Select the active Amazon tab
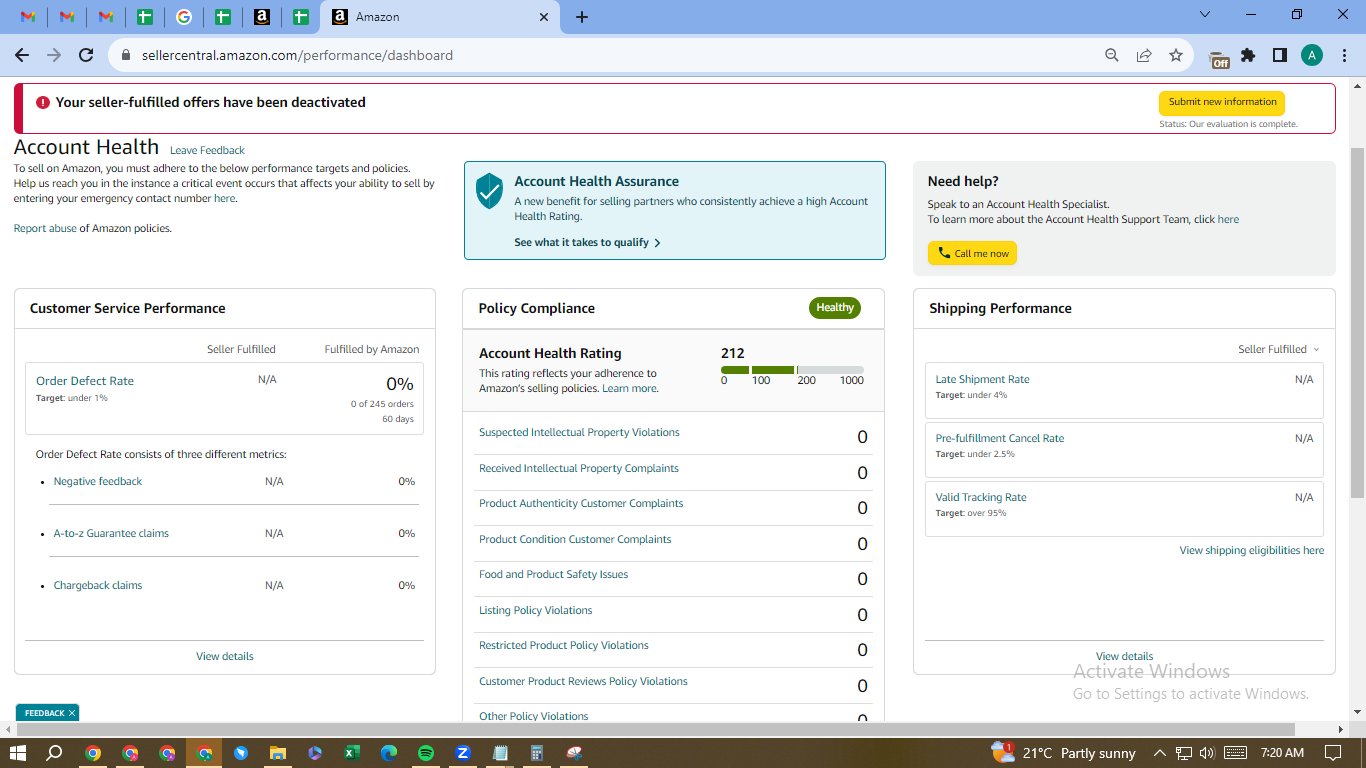This screenshot has width=1366, height=768. 440,17
